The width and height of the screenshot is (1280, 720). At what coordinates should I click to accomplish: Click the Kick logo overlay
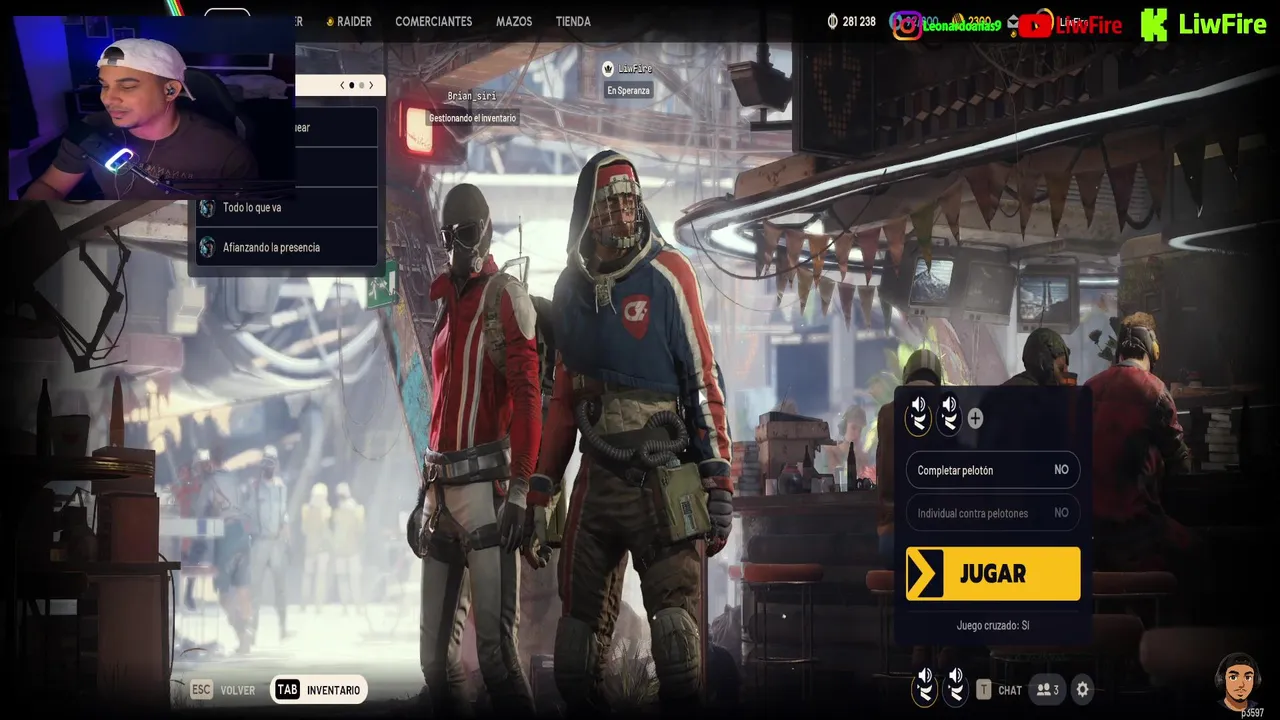(1154, 25)
